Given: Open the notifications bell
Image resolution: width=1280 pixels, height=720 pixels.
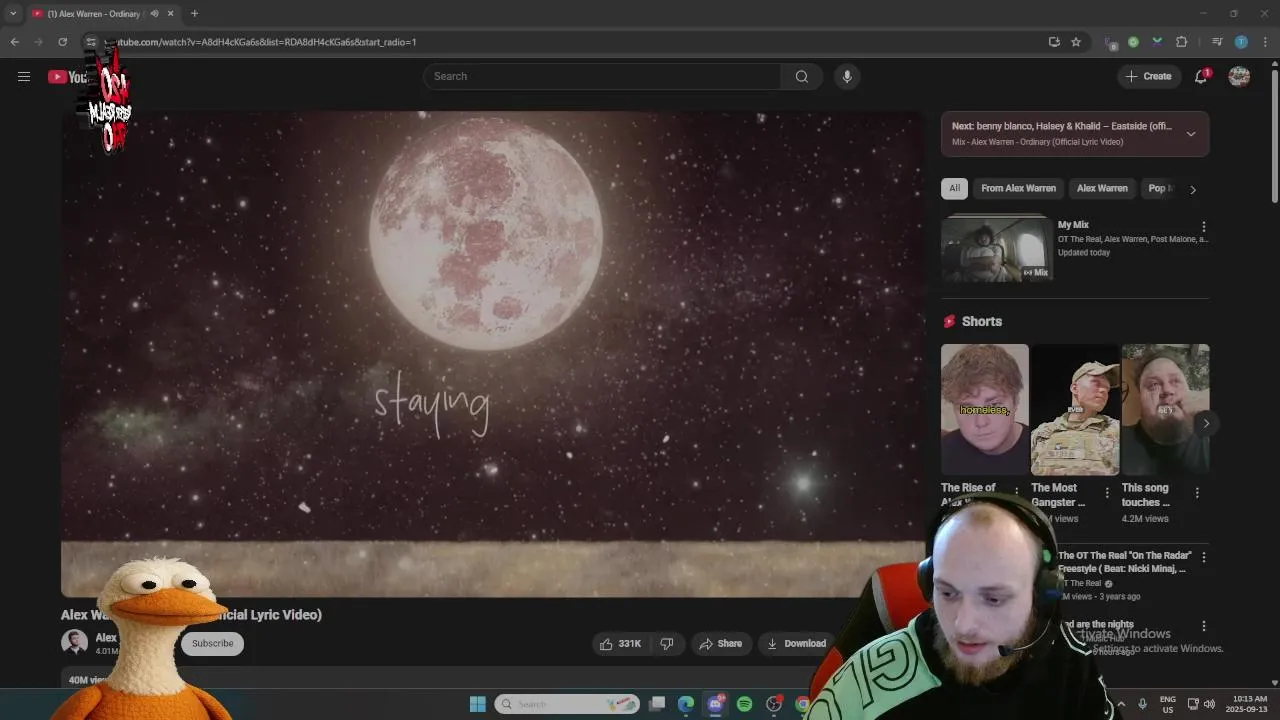Looking at the screenshot, I should click(1202, 77).
